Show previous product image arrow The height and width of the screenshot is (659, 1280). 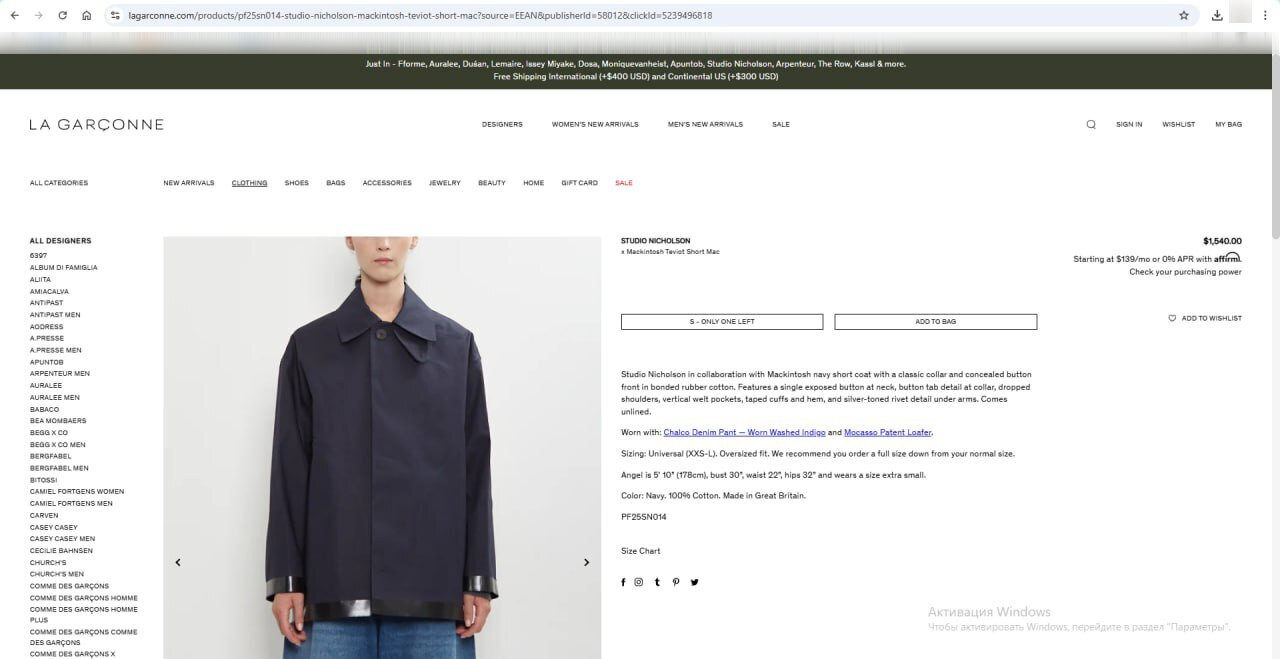(178, 562)
